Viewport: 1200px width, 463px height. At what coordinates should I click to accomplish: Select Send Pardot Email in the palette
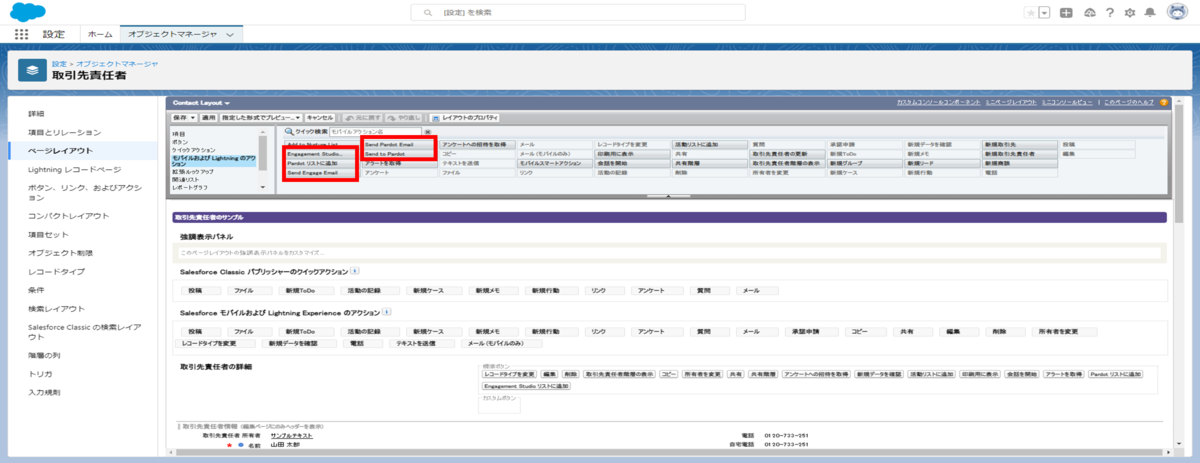(398, 145)
